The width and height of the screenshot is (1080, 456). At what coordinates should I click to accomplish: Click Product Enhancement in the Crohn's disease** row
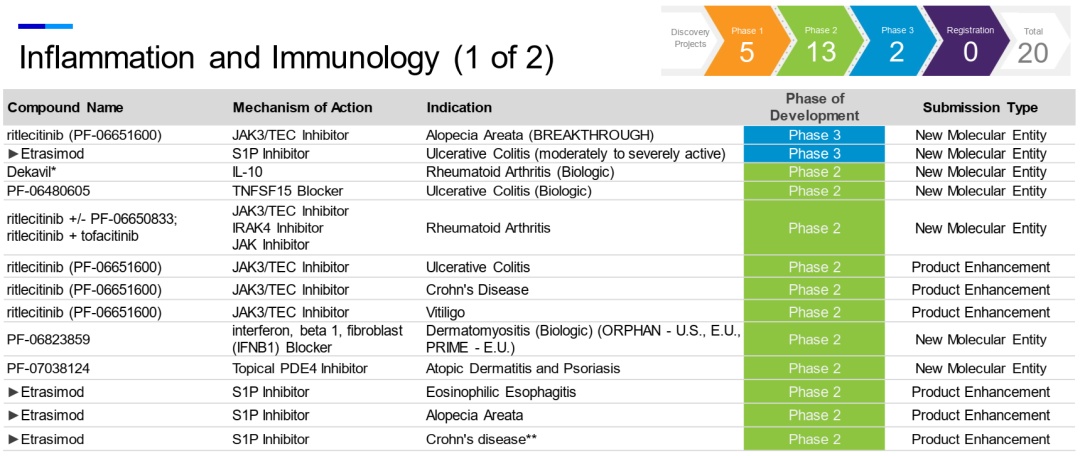click(x=981, y=439)
